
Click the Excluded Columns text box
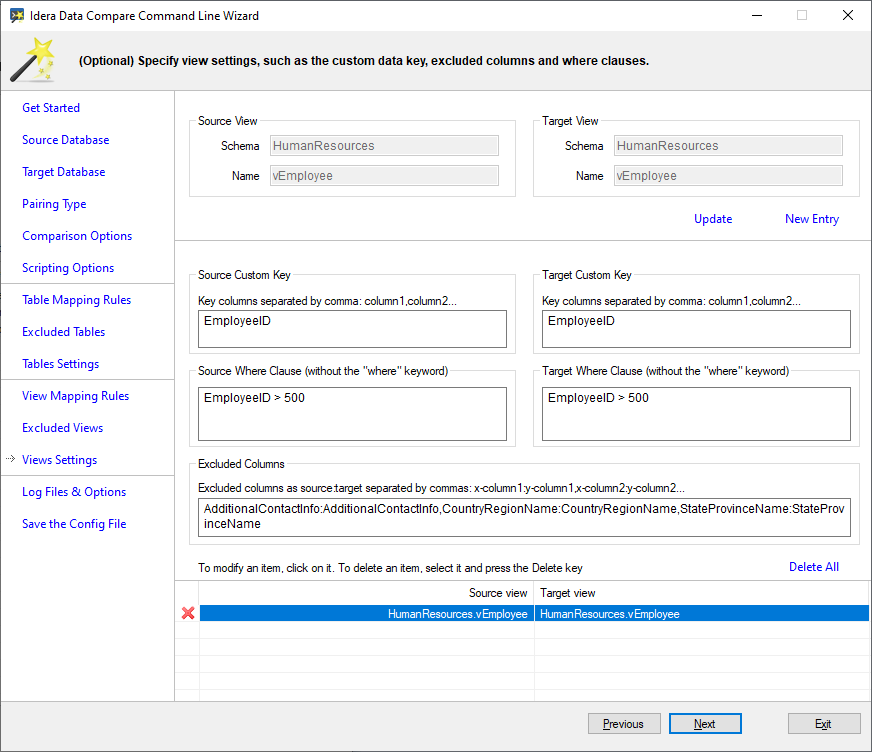pyautogui.click(x=524, y=517)
